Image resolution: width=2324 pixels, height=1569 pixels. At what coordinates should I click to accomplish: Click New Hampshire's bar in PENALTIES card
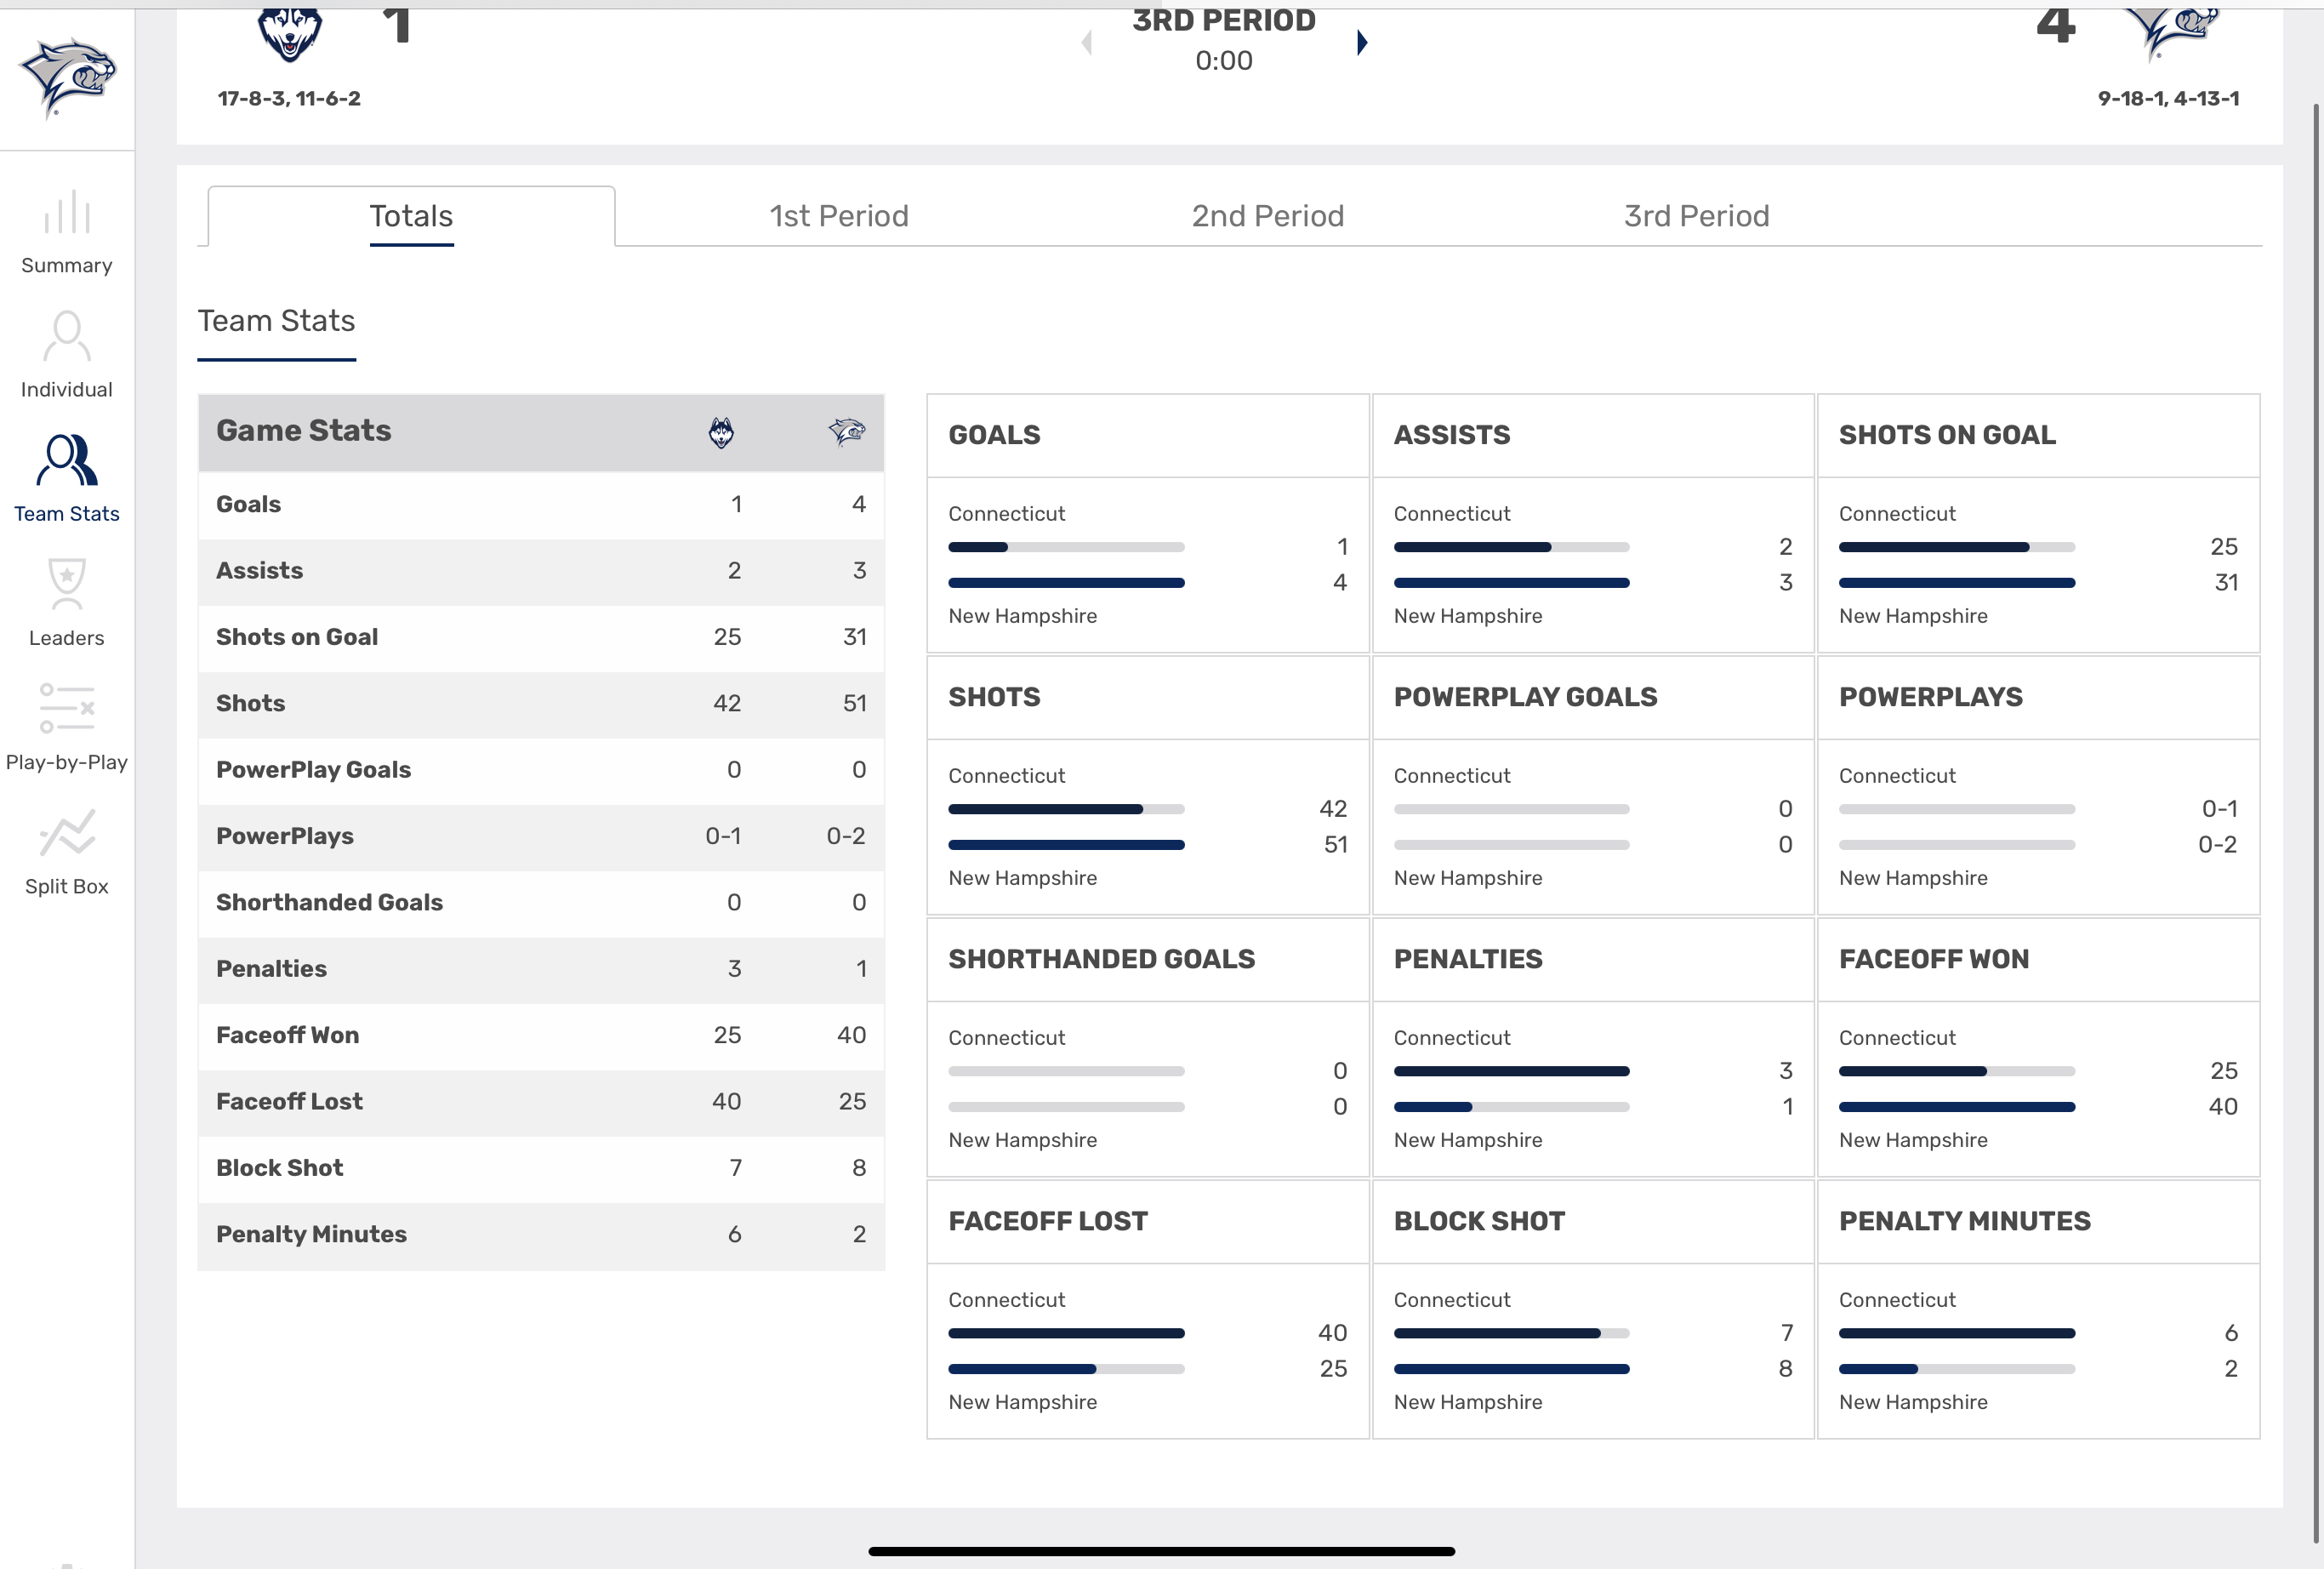pyautogui.click(x=1511, y=1107)
